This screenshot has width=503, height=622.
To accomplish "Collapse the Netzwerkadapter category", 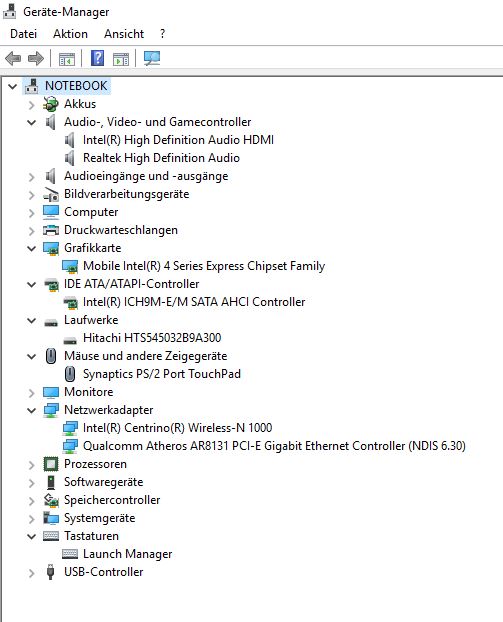I will [32, 411].
